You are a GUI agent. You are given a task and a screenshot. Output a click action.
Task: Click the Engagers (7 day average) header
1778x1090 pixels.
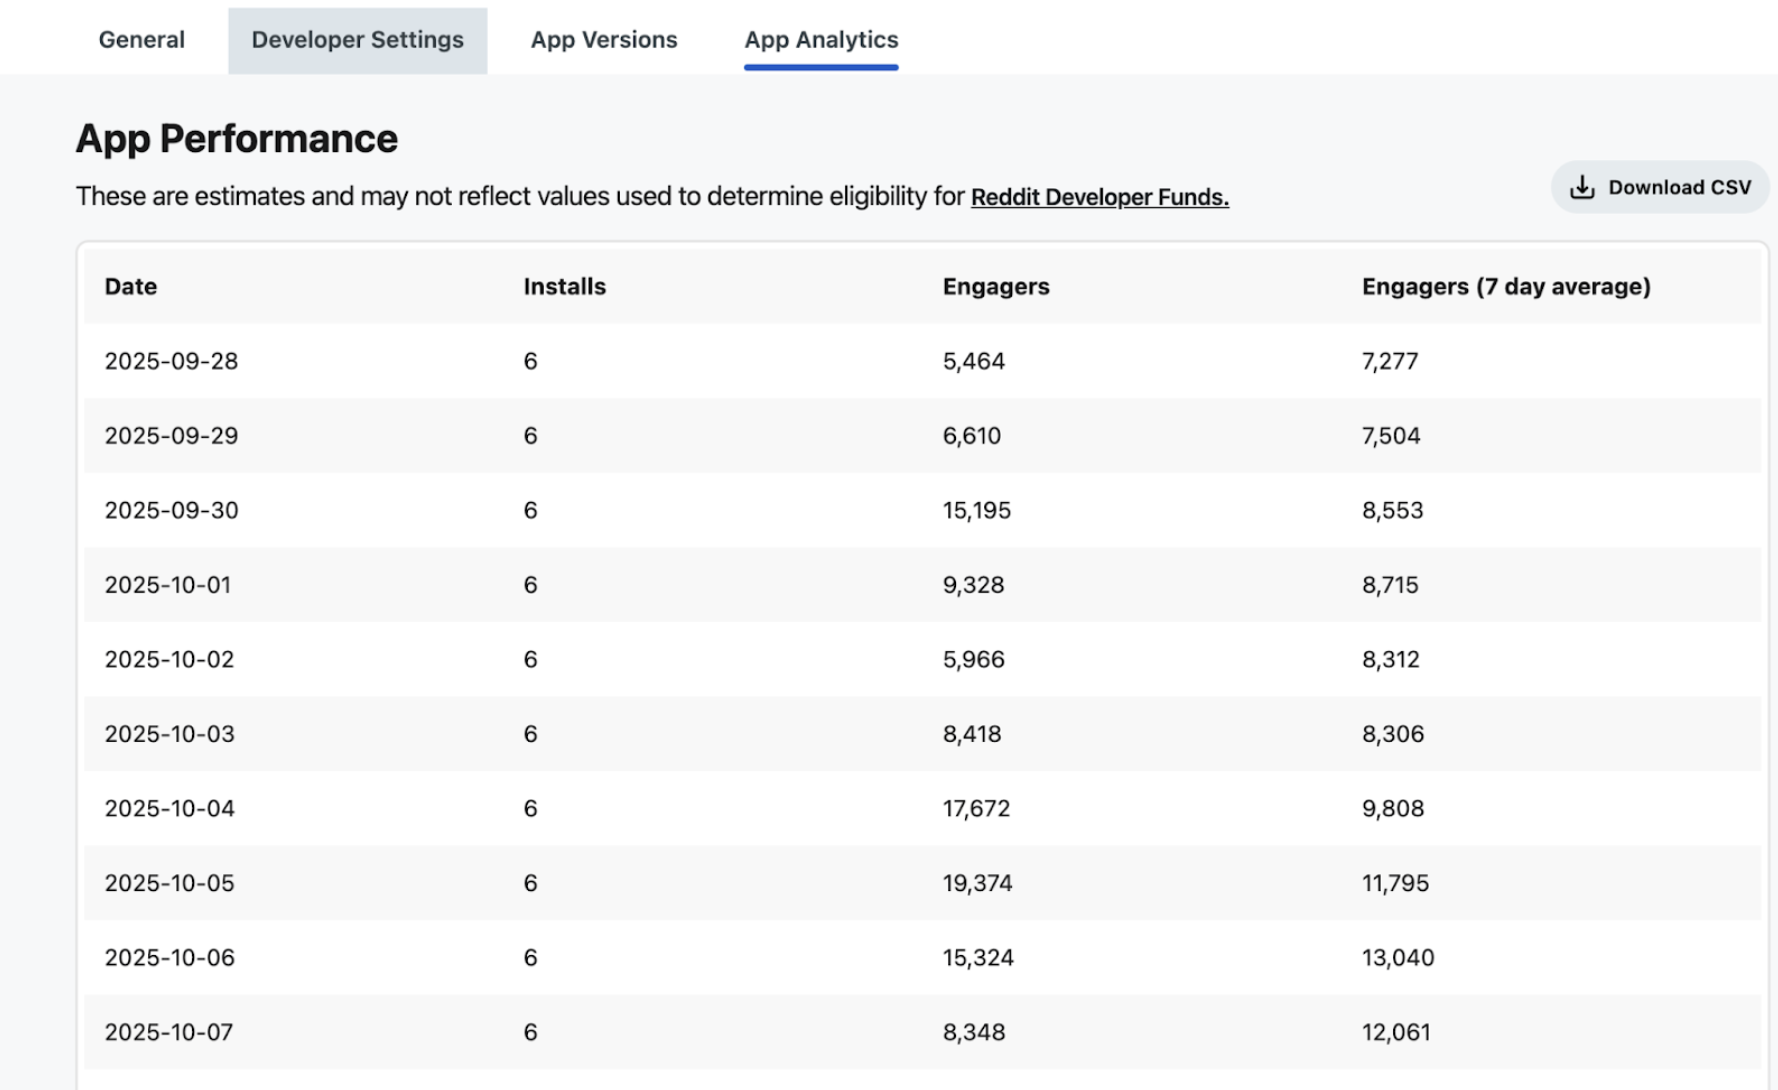coord(1506,287)
